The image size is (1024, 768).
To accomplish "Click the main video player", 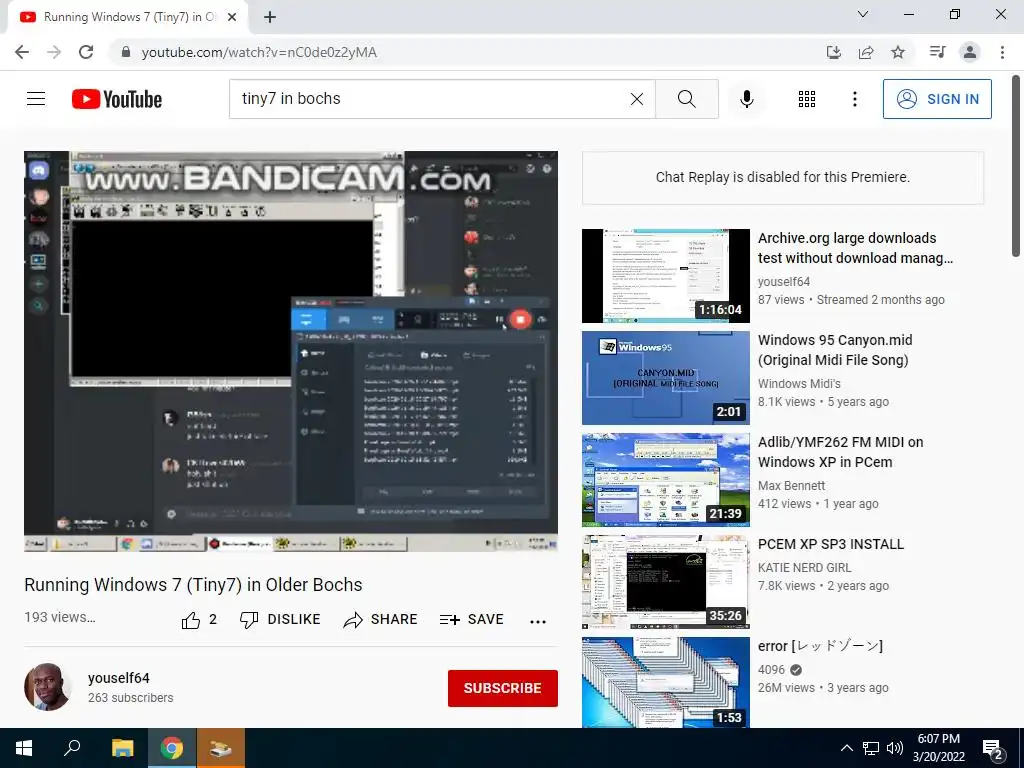I will coord(291,351).
